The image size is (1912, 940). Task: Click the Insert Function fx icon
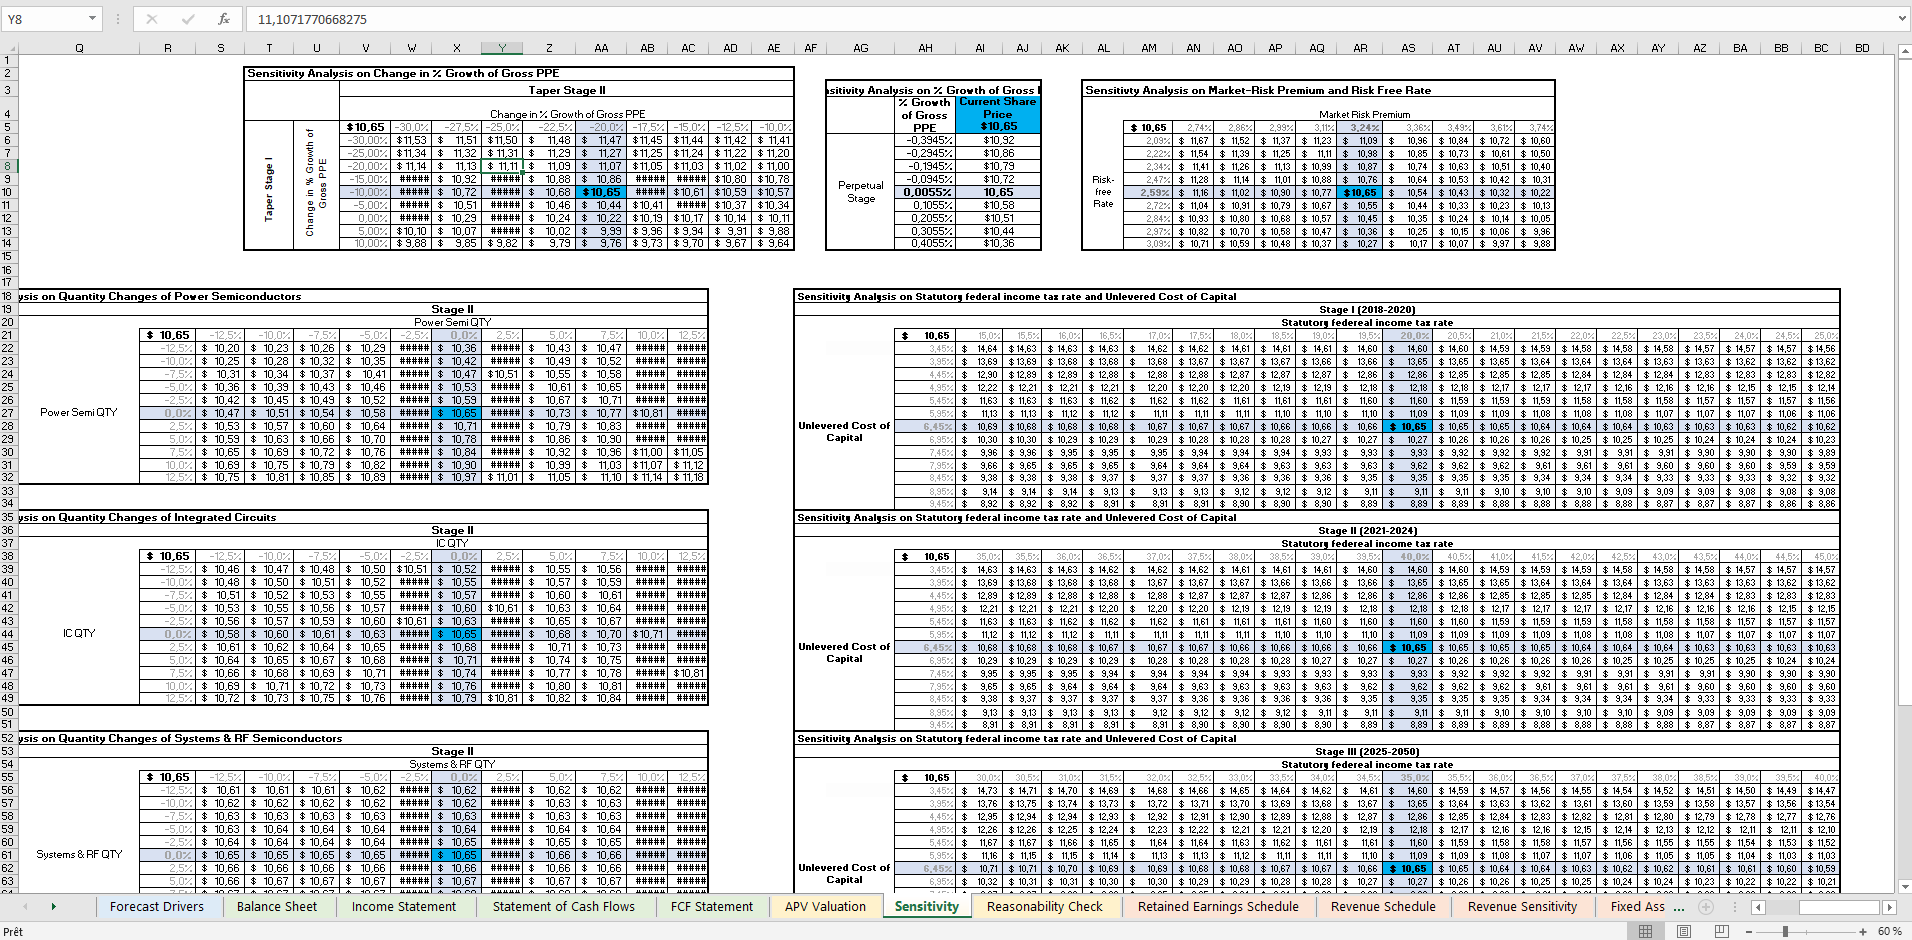(223, 19)
